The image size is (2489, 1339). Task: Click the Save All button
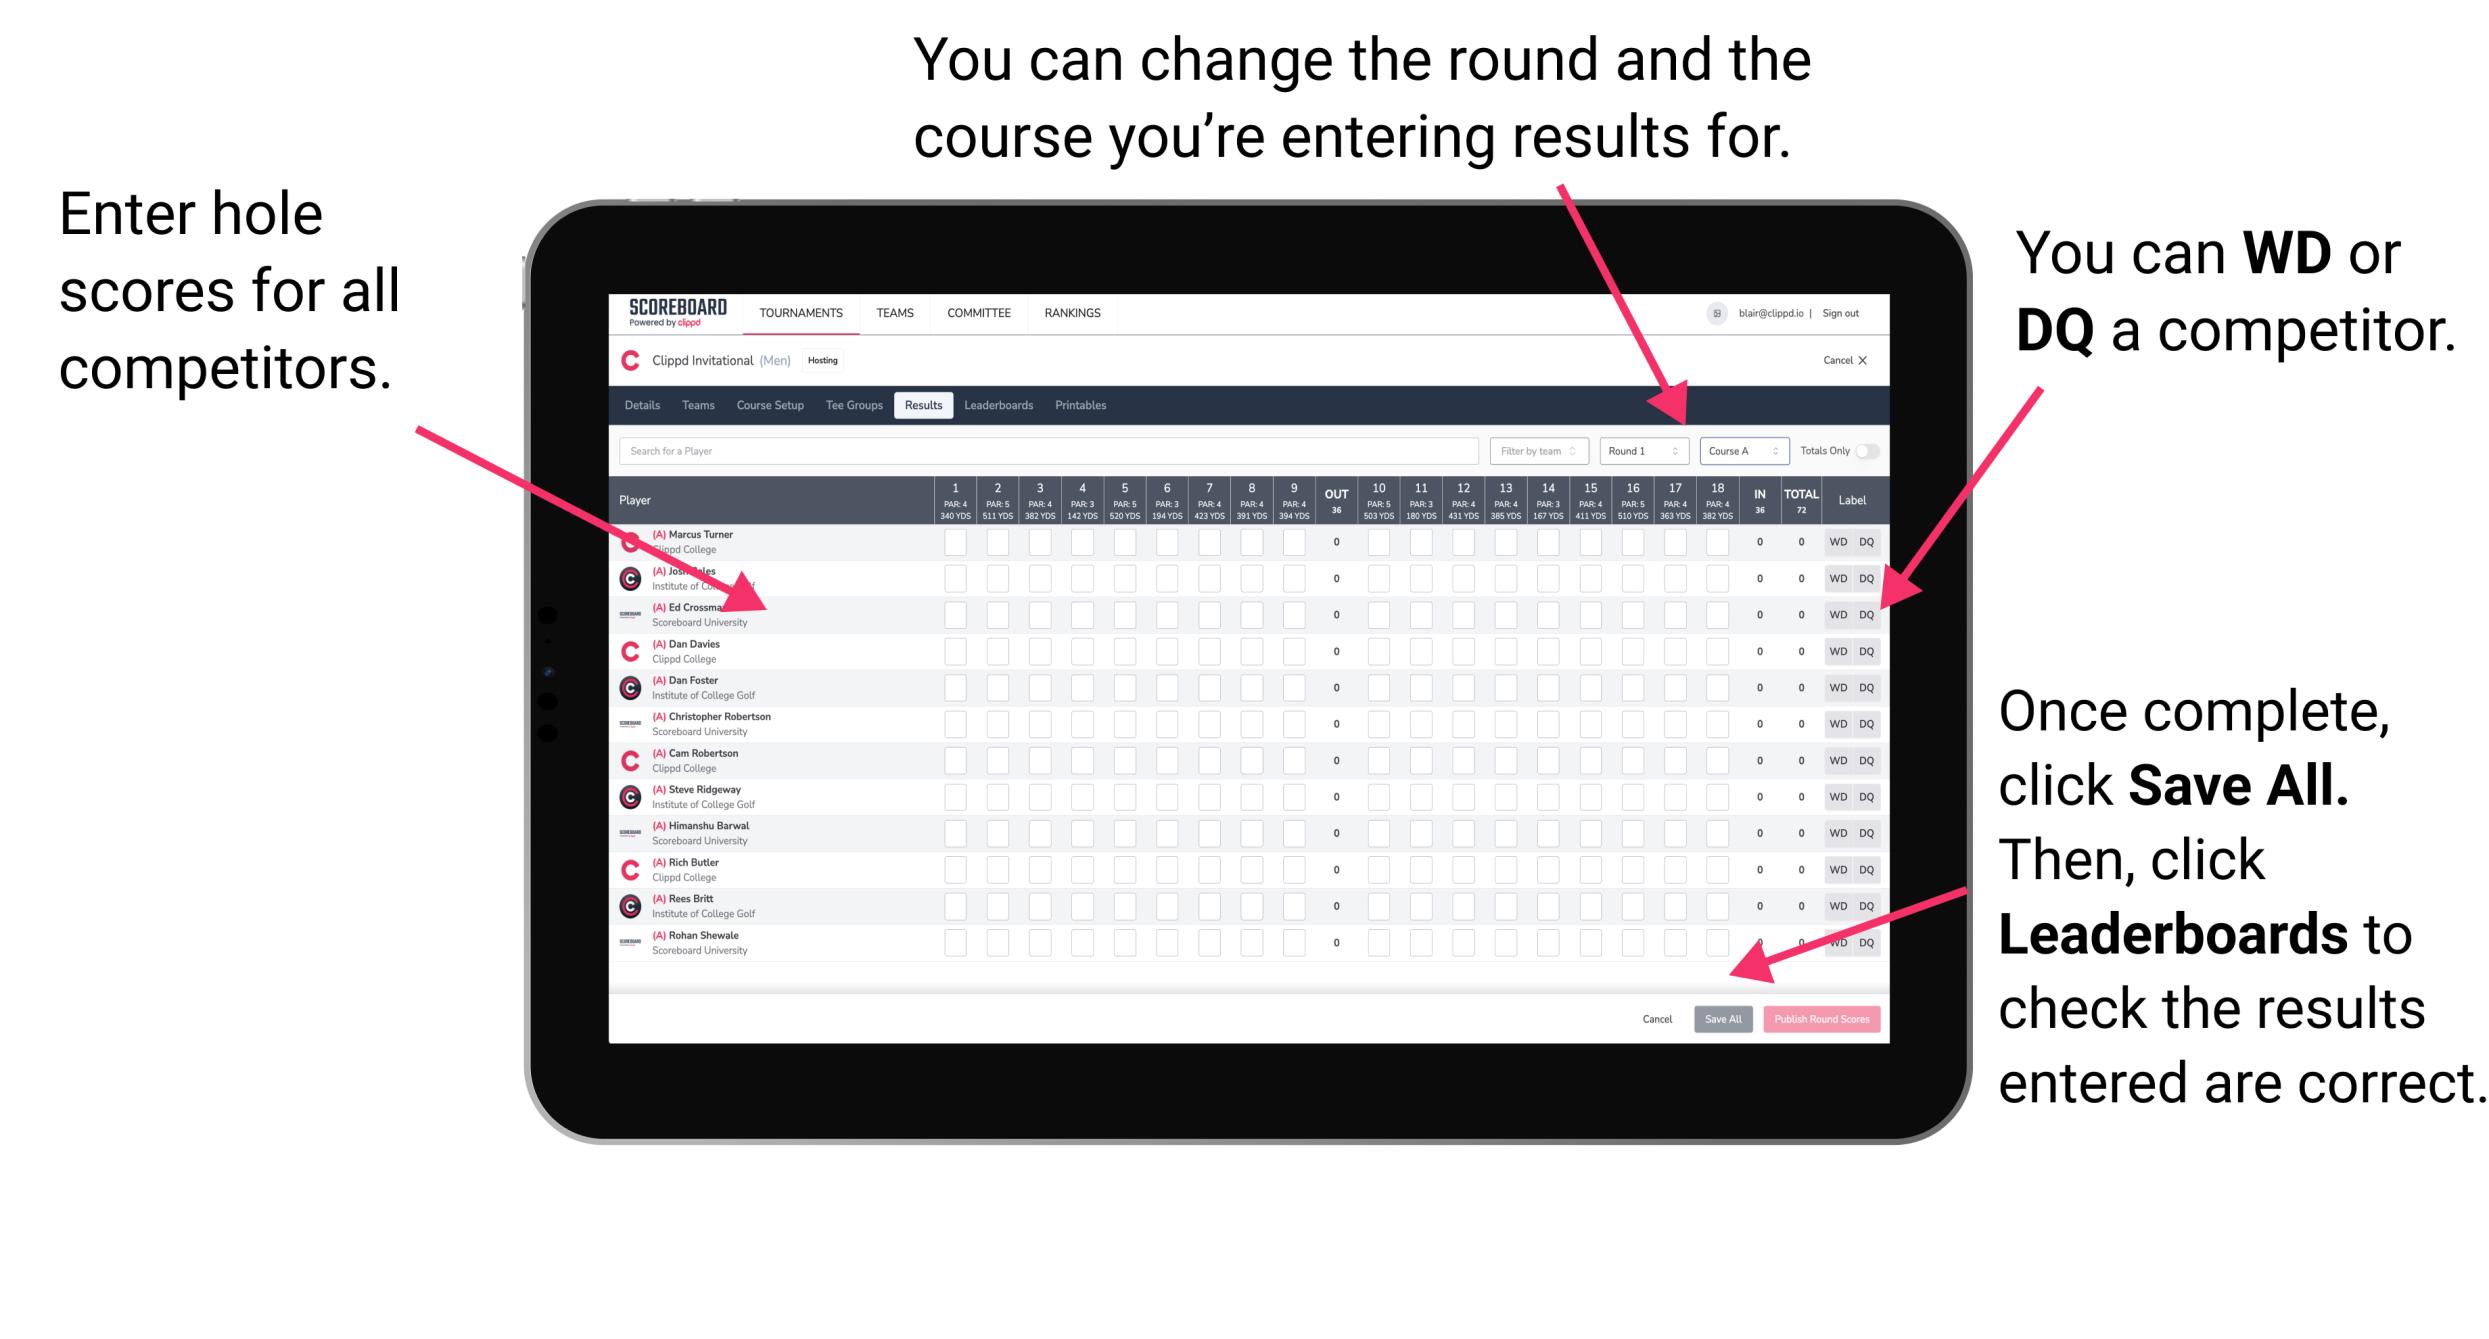[x=1723, y=1017]
